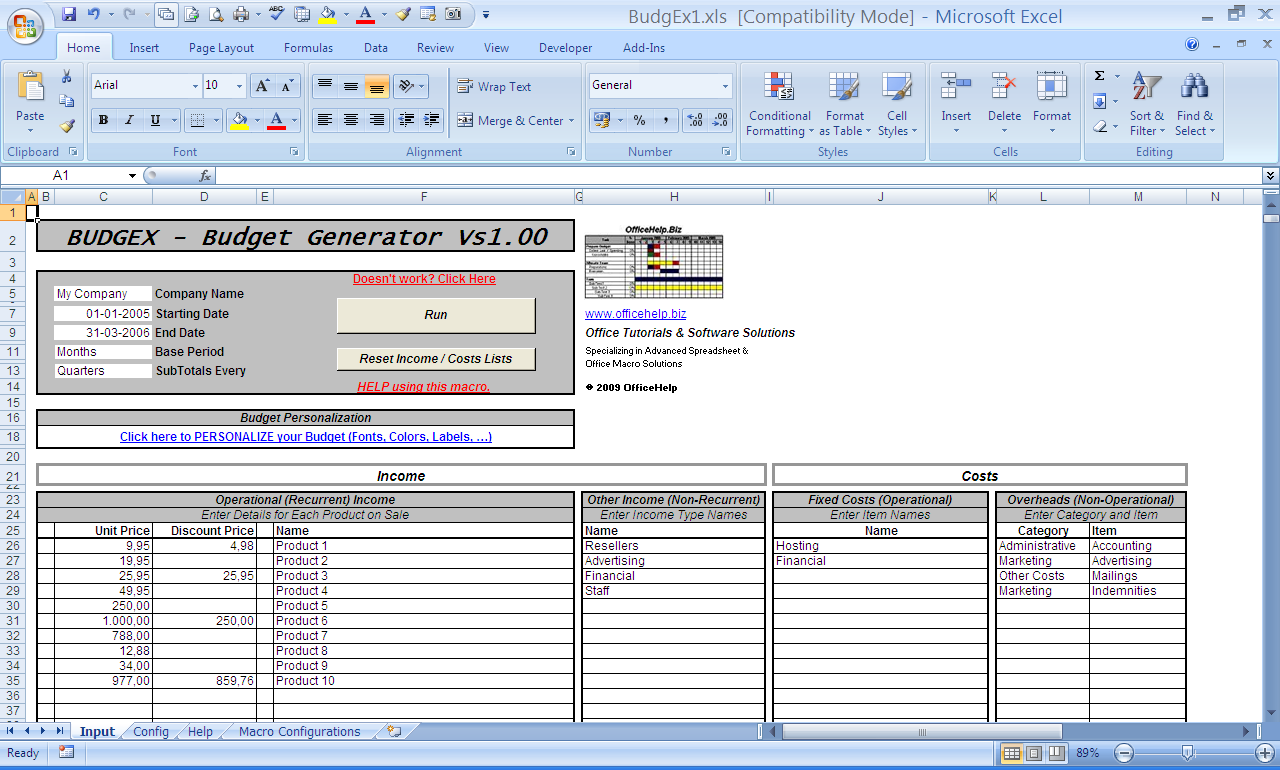
Task: Click the Find & Select binoculars icon
Action: click(x=1194, y=104)
